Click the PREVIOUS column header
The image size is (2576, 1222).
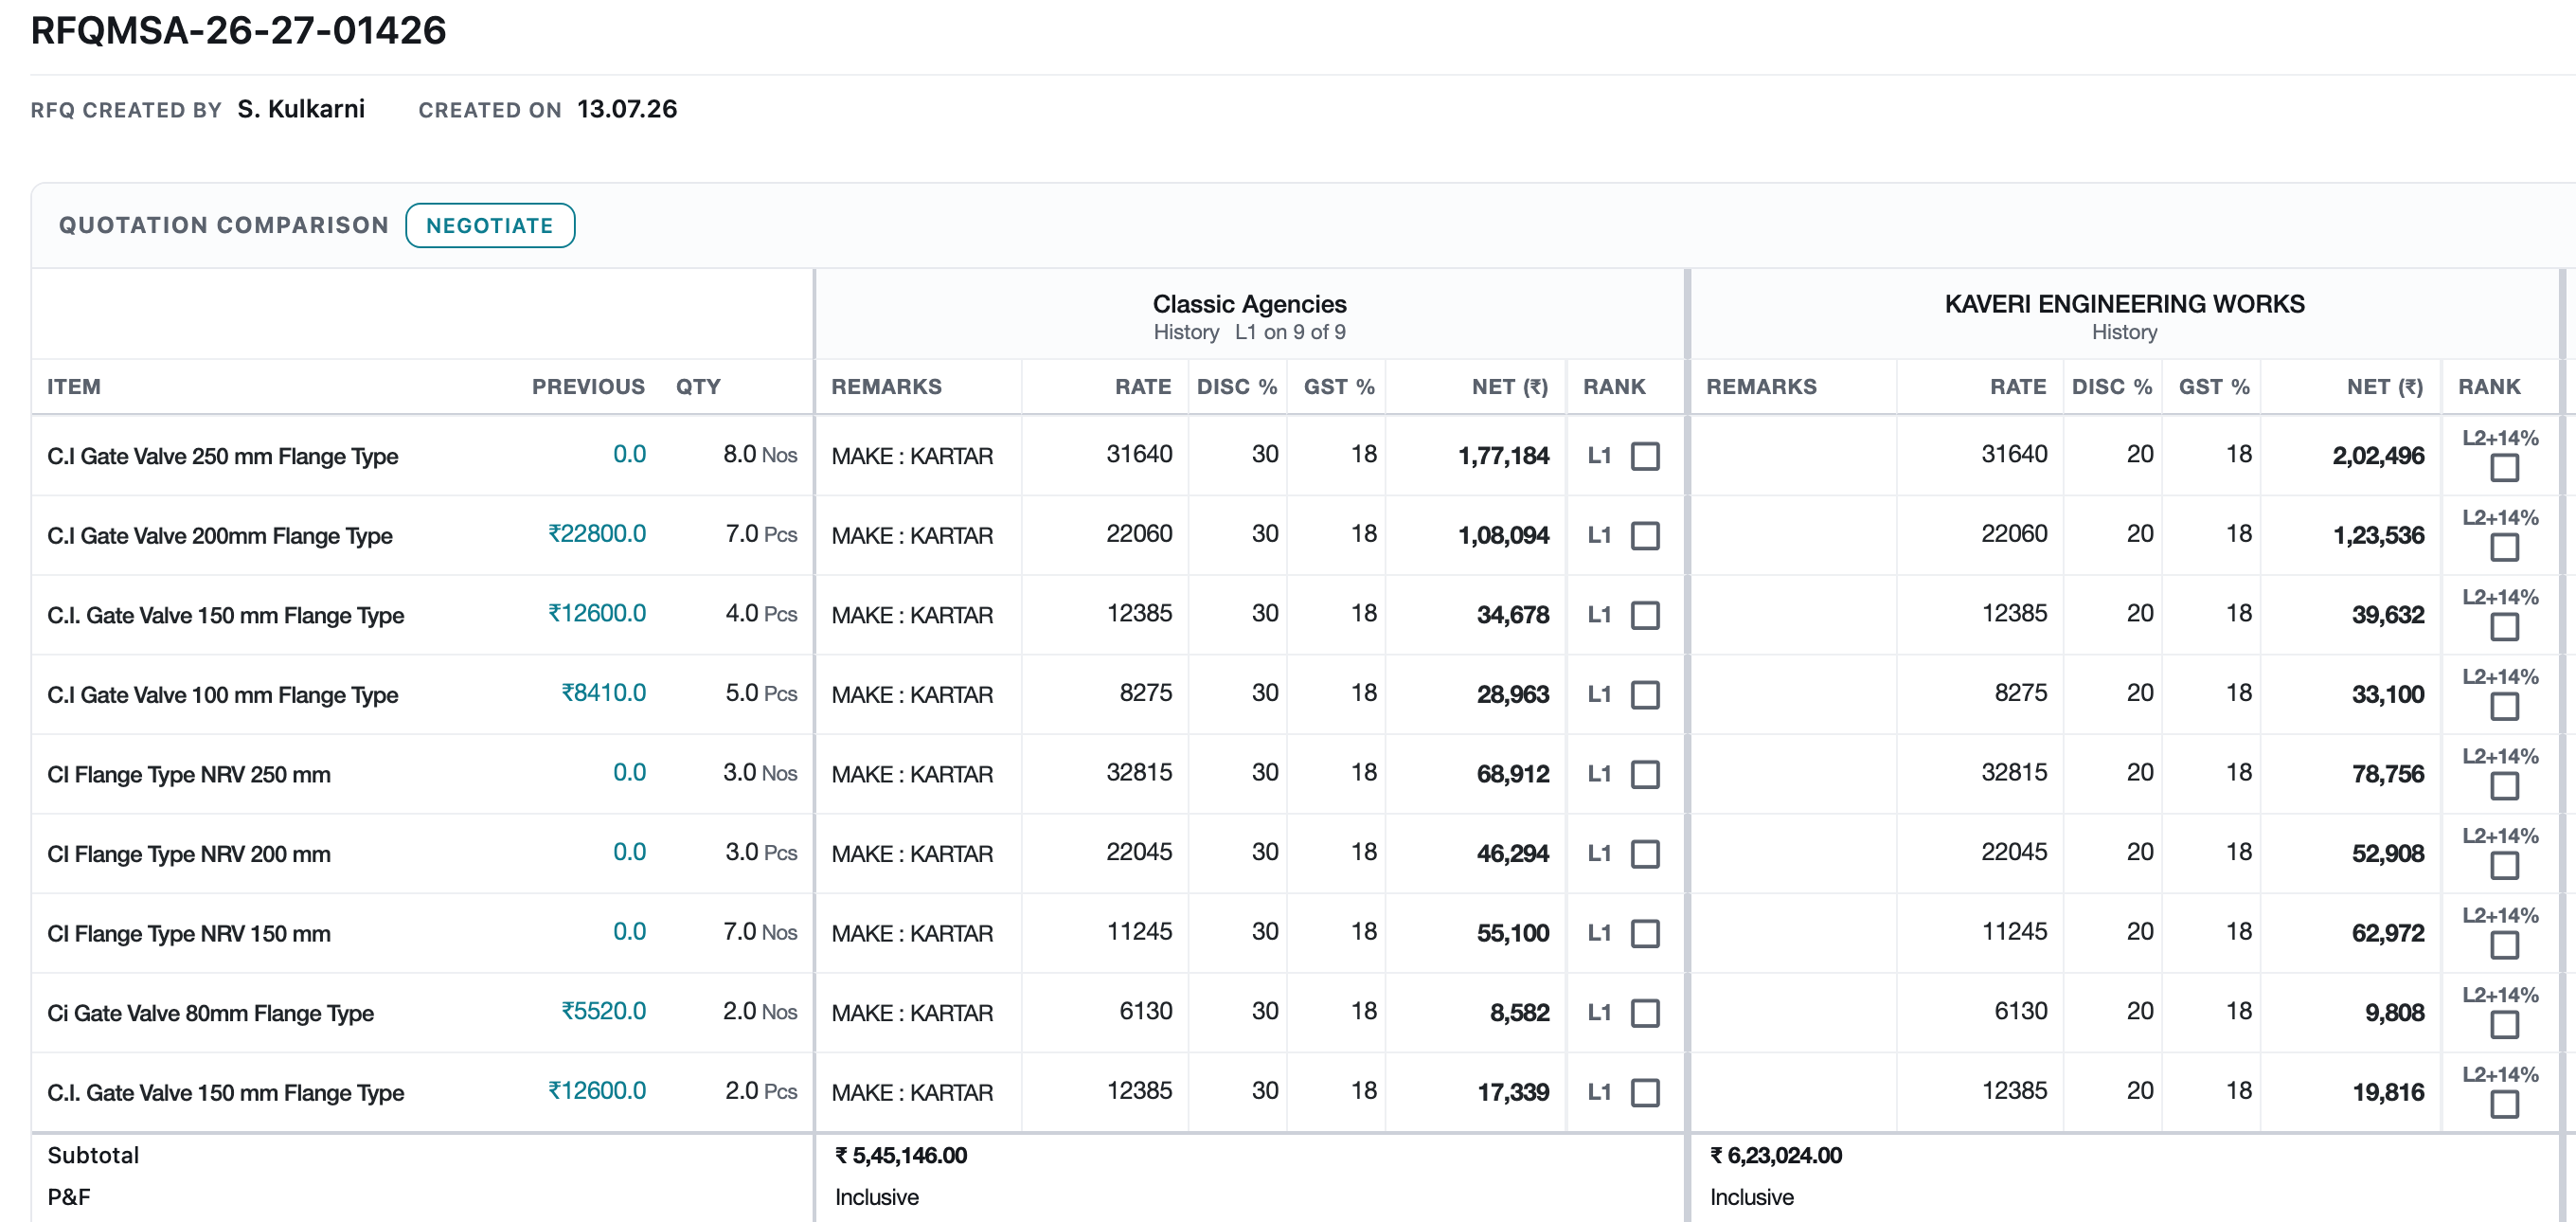tap(588, 387)
